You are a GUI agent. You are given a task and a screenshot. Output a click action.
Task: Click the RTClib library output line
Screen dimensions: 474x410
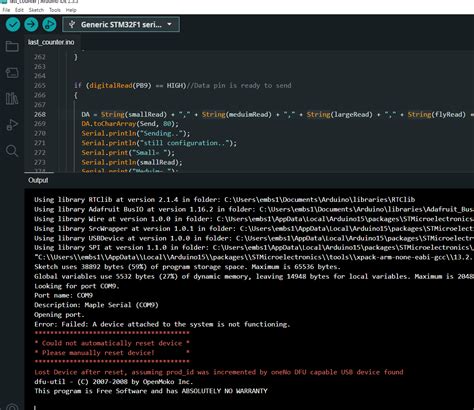[x=224, y=200]
